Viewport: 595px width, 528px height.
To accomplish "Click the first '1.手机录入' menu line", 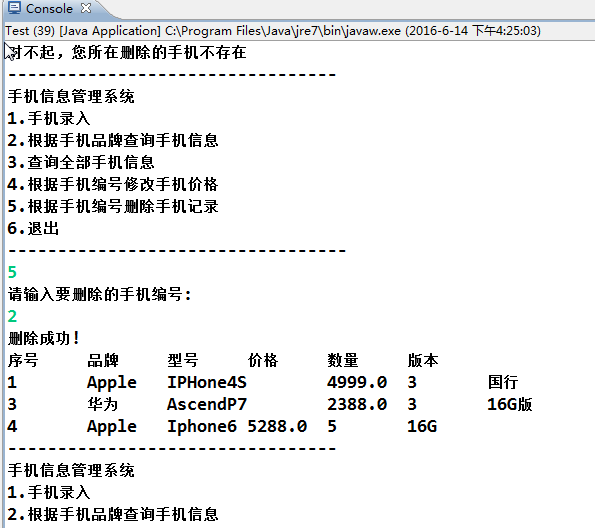I will [x=49, y=118].
